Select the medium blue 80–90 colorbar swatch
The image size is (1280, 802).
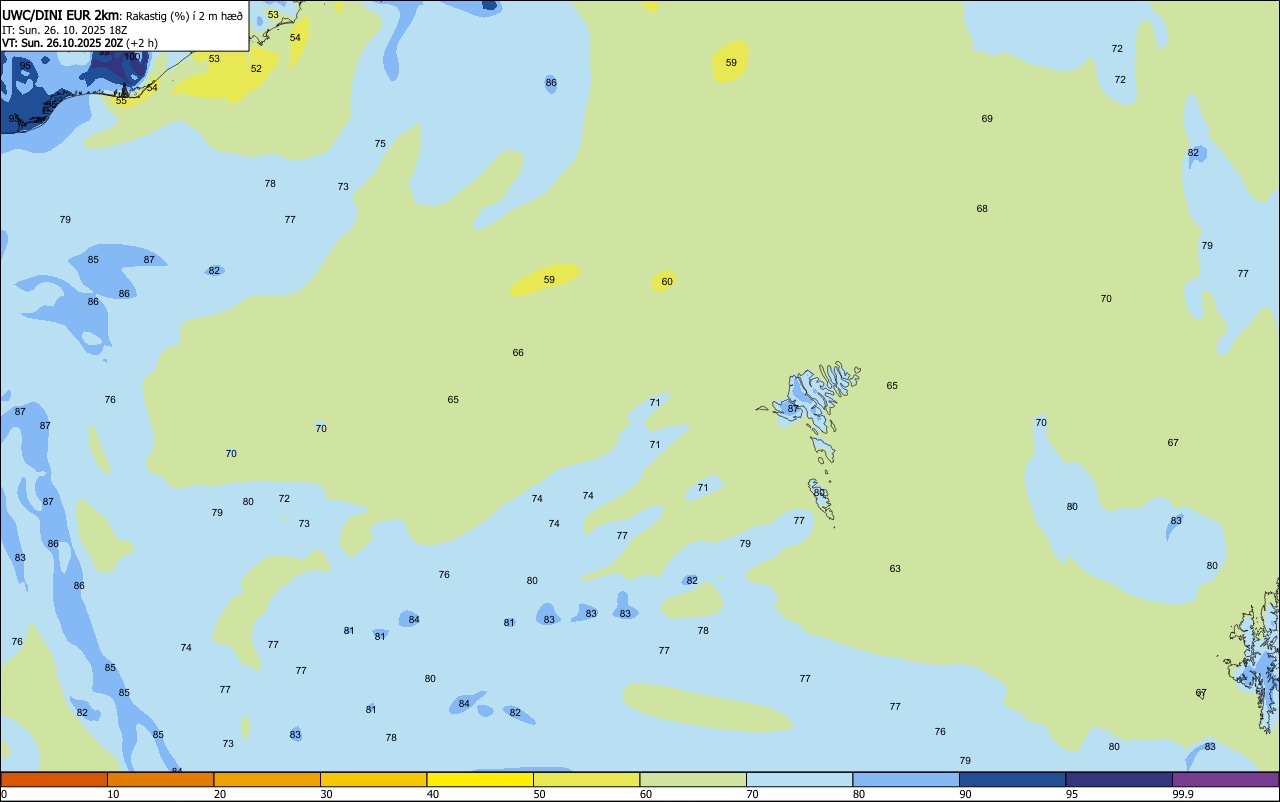[906, 779]
